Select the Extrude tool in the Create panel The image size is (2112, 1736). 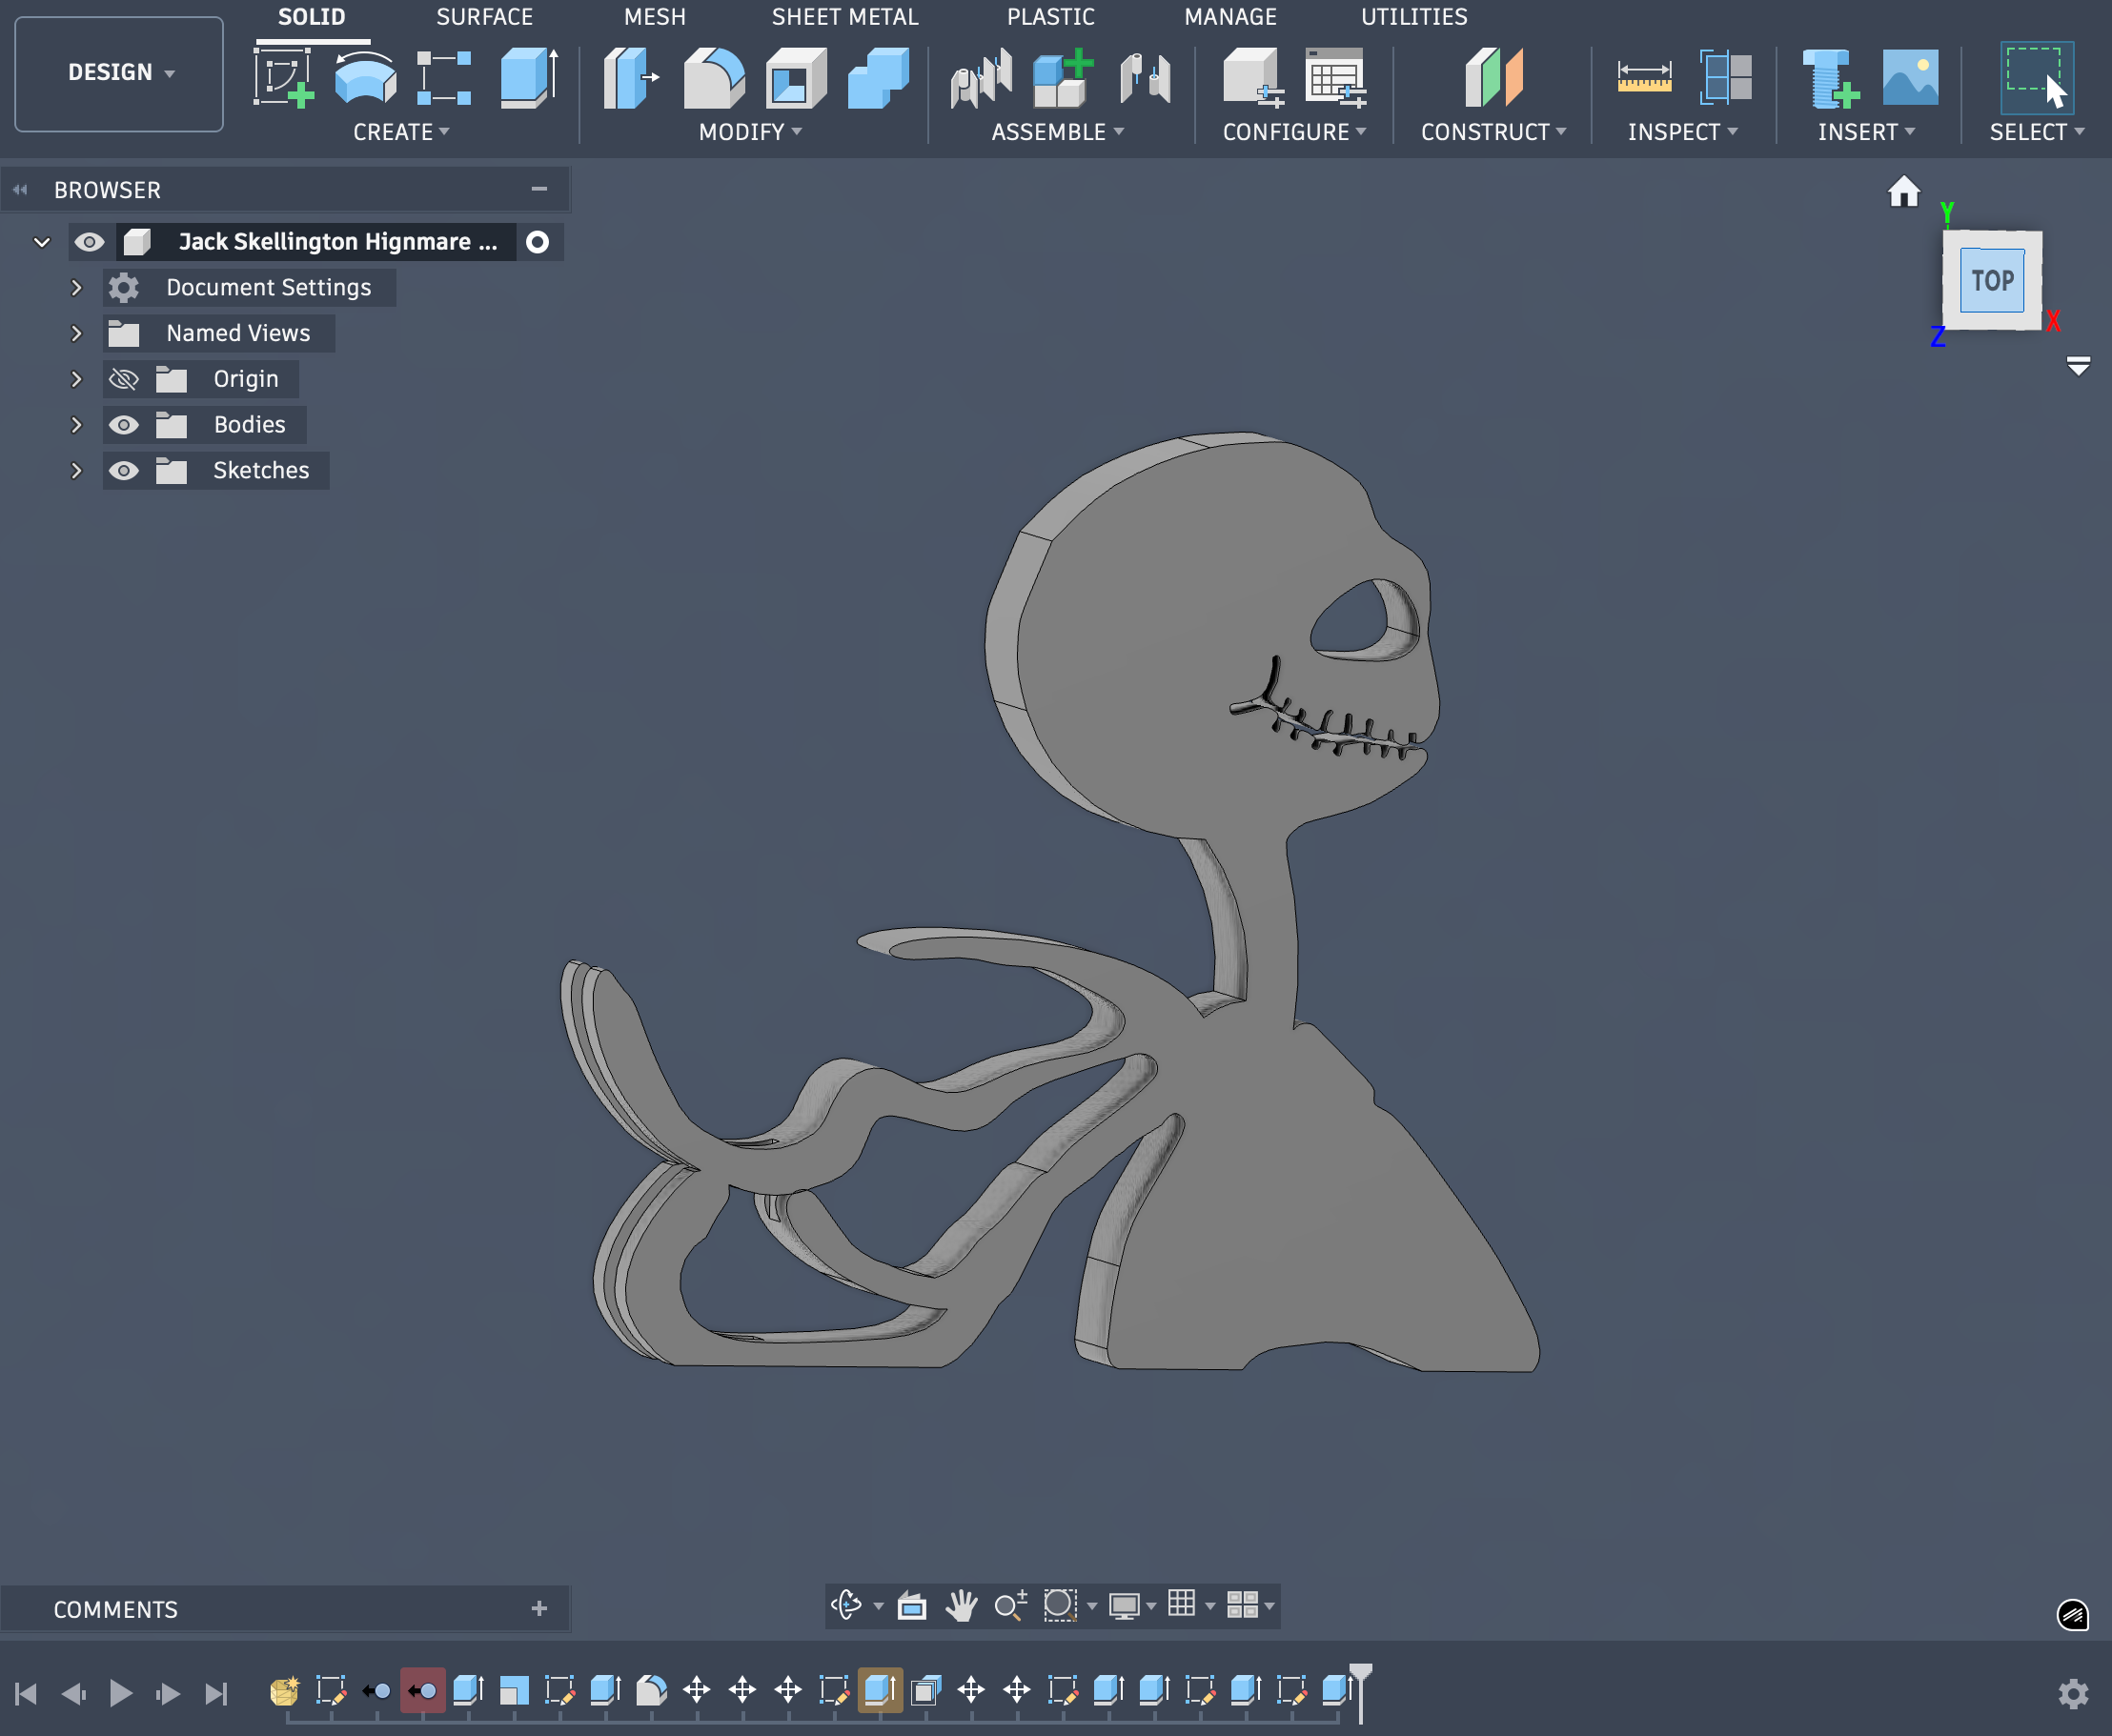click(529, 78)
